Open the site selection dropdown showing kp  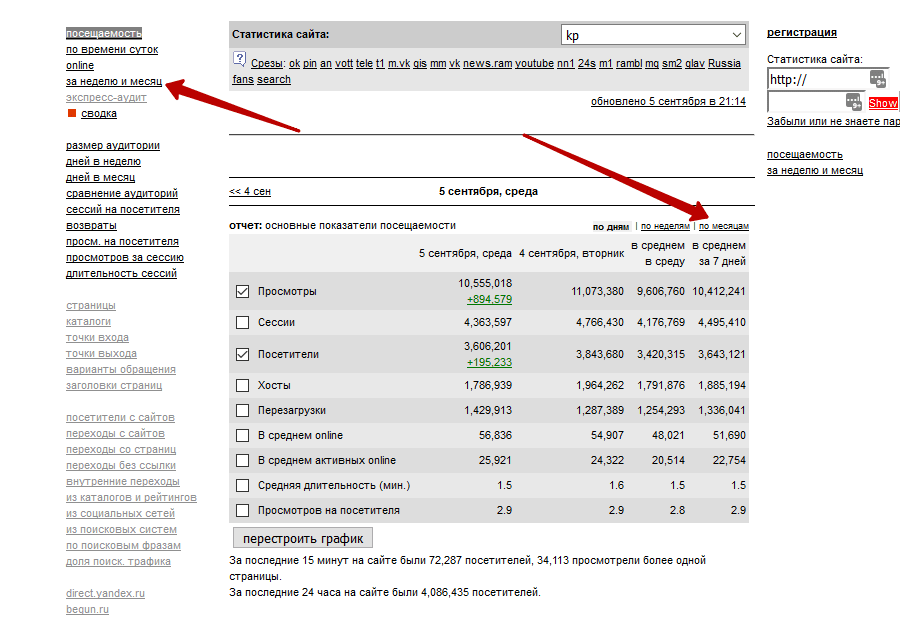(653, 35)
